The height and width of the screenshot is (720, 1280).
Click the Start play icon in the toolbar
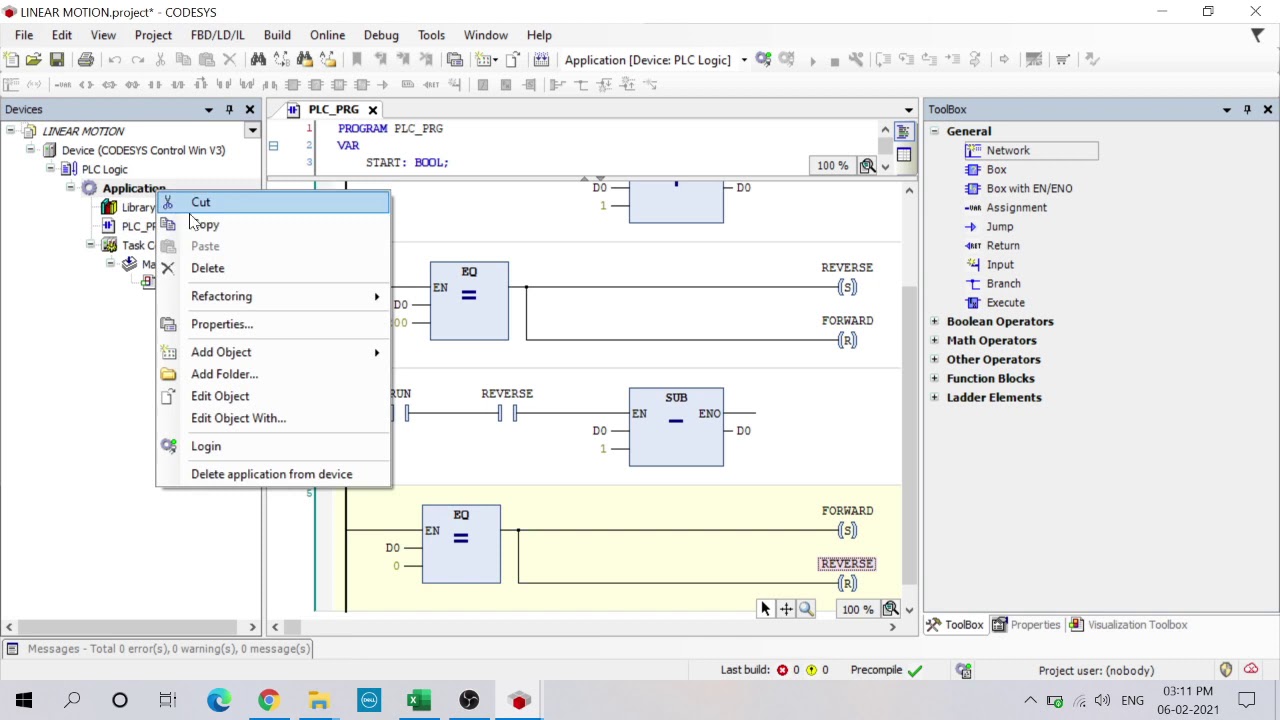tap(812, 60)
